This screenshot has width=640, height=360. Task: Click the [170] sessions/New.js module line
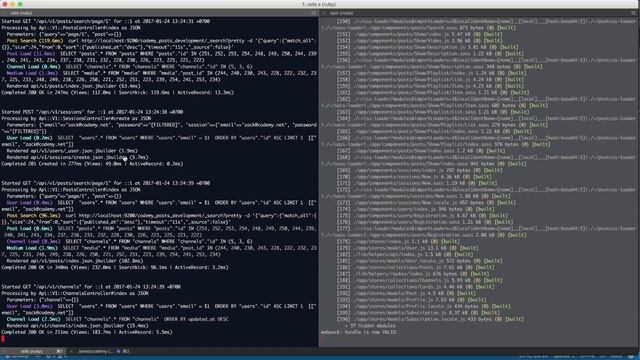(x=414, y=177)
